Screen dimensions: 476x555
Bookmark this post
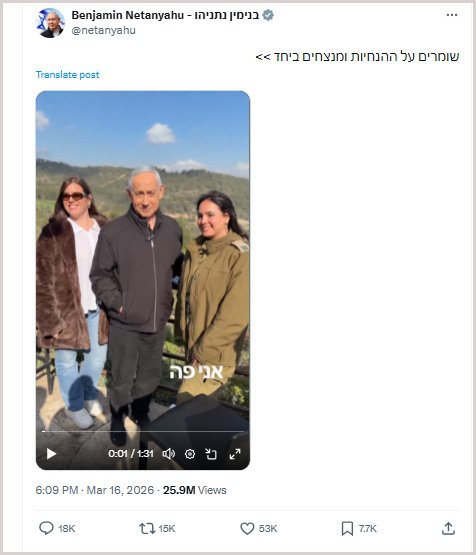[x=347, y=528]
